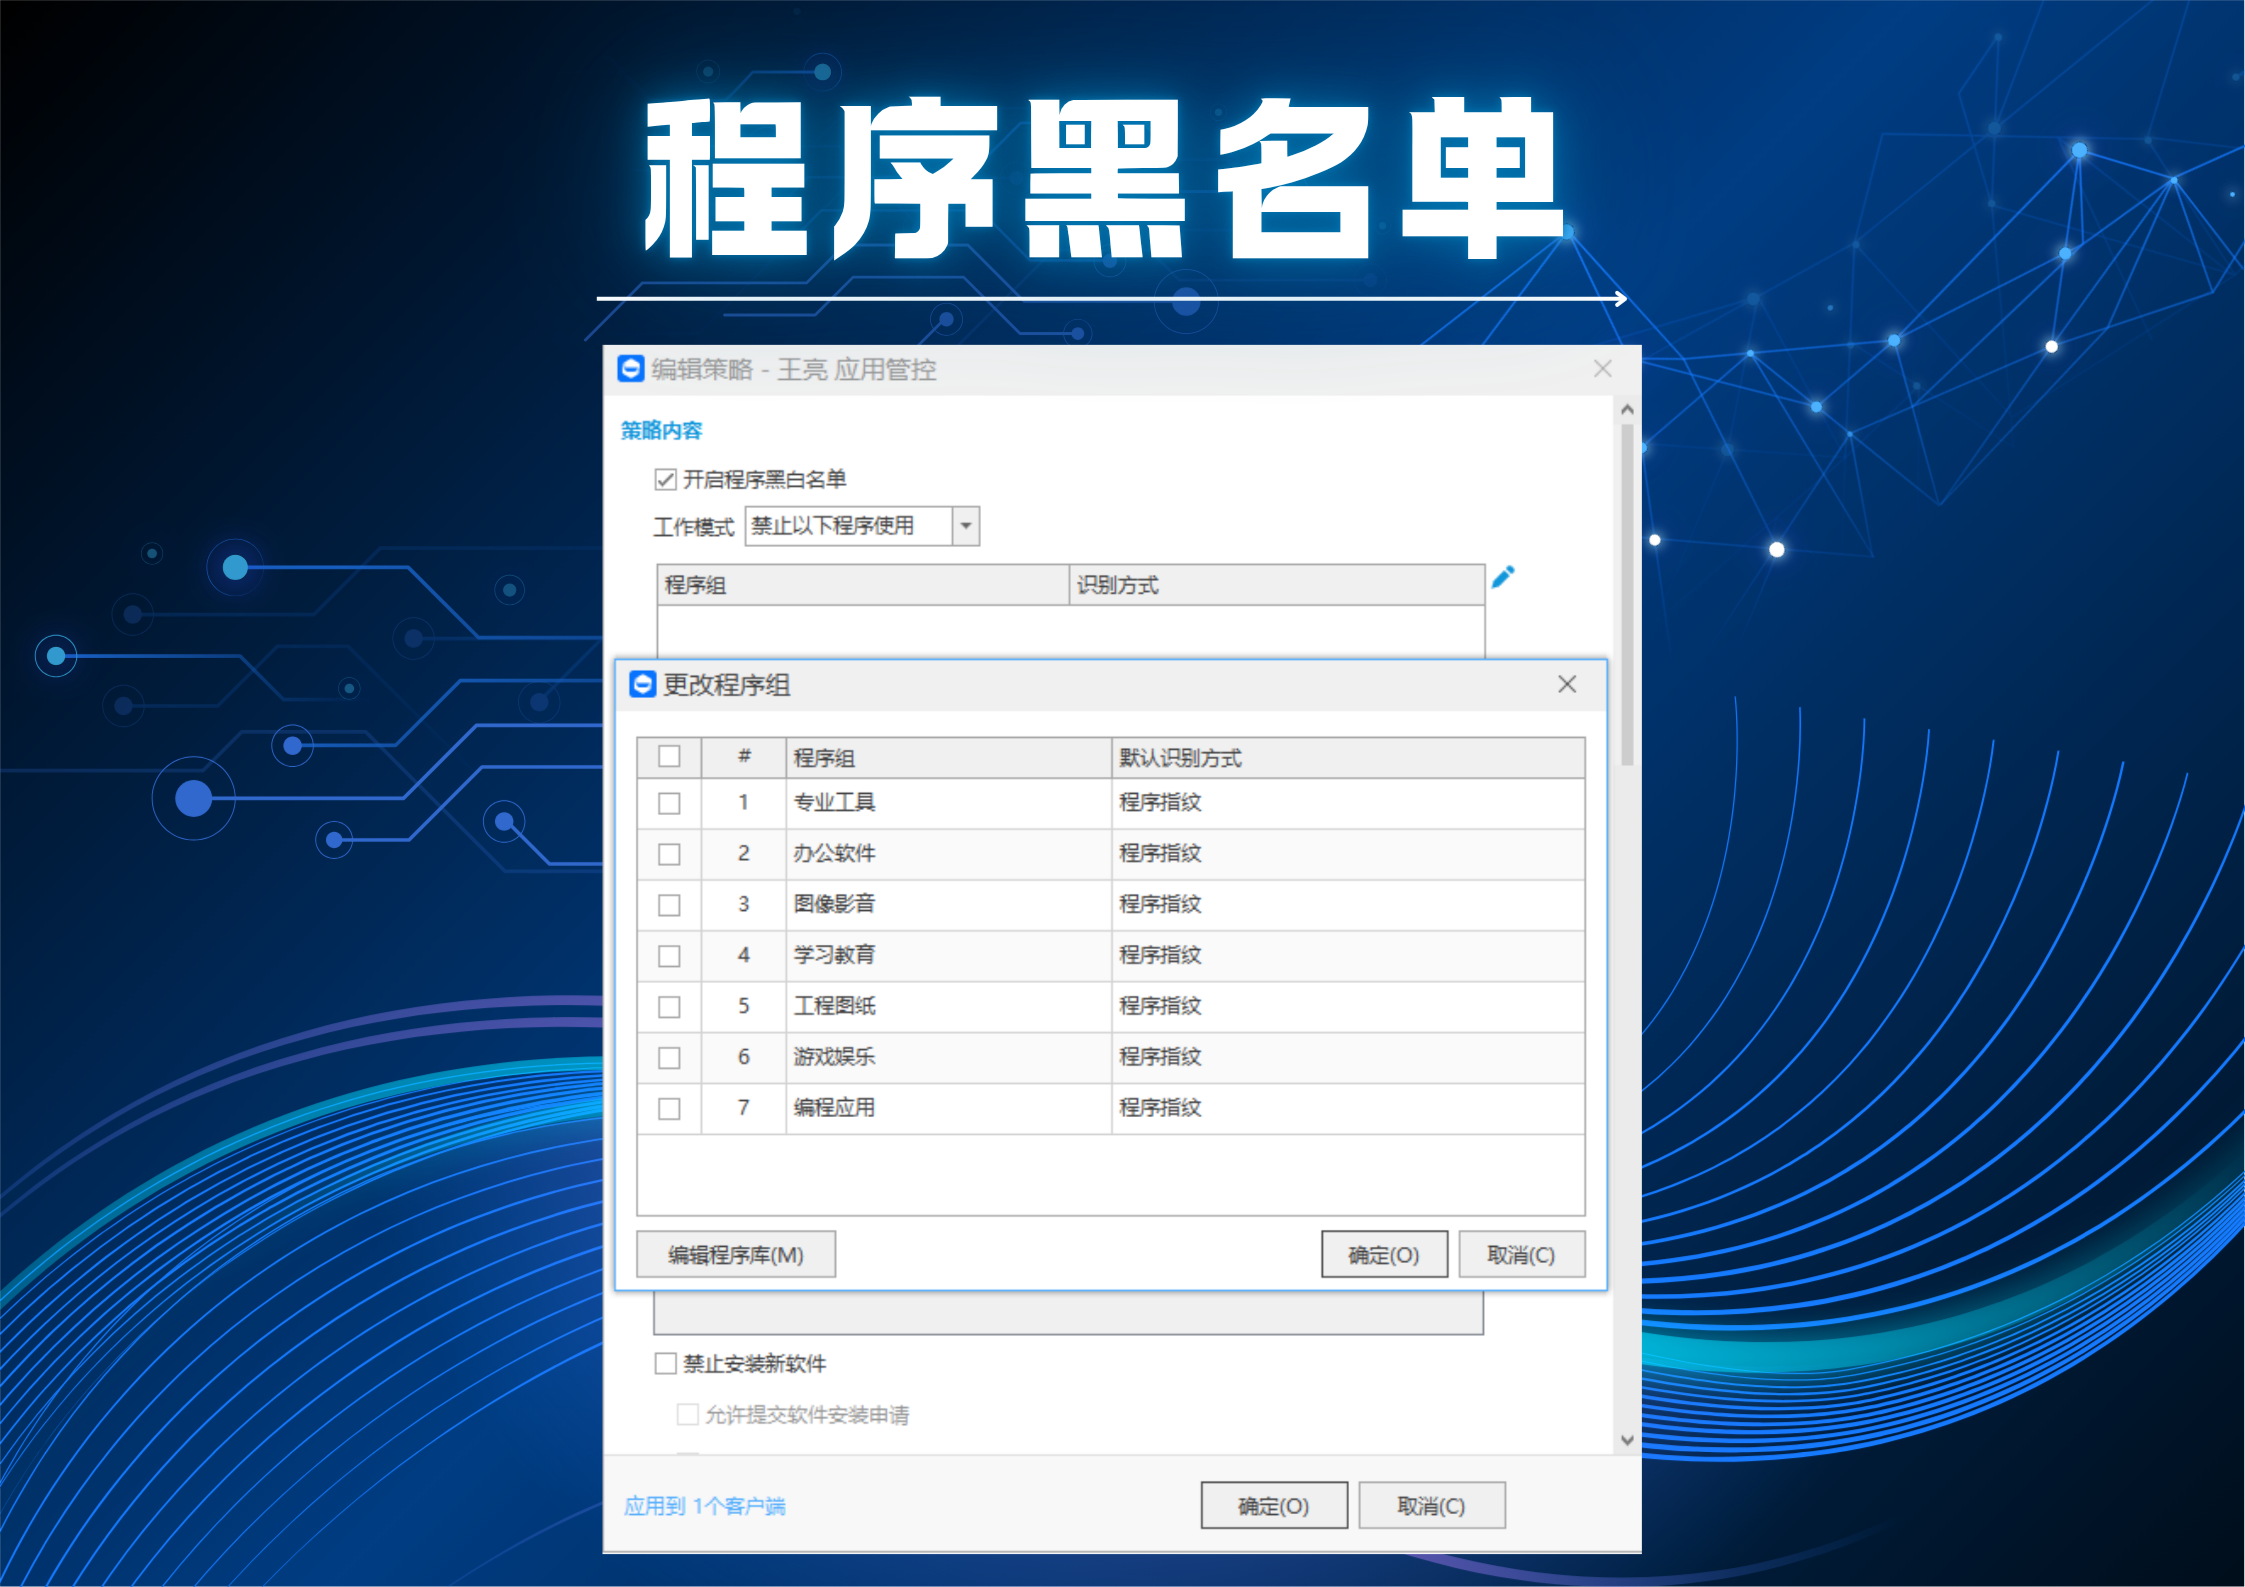Viewport: 2245px width, 1587px height.
Task: Uncheck 开启程序黑白名单 option
Action: point(665,480)
